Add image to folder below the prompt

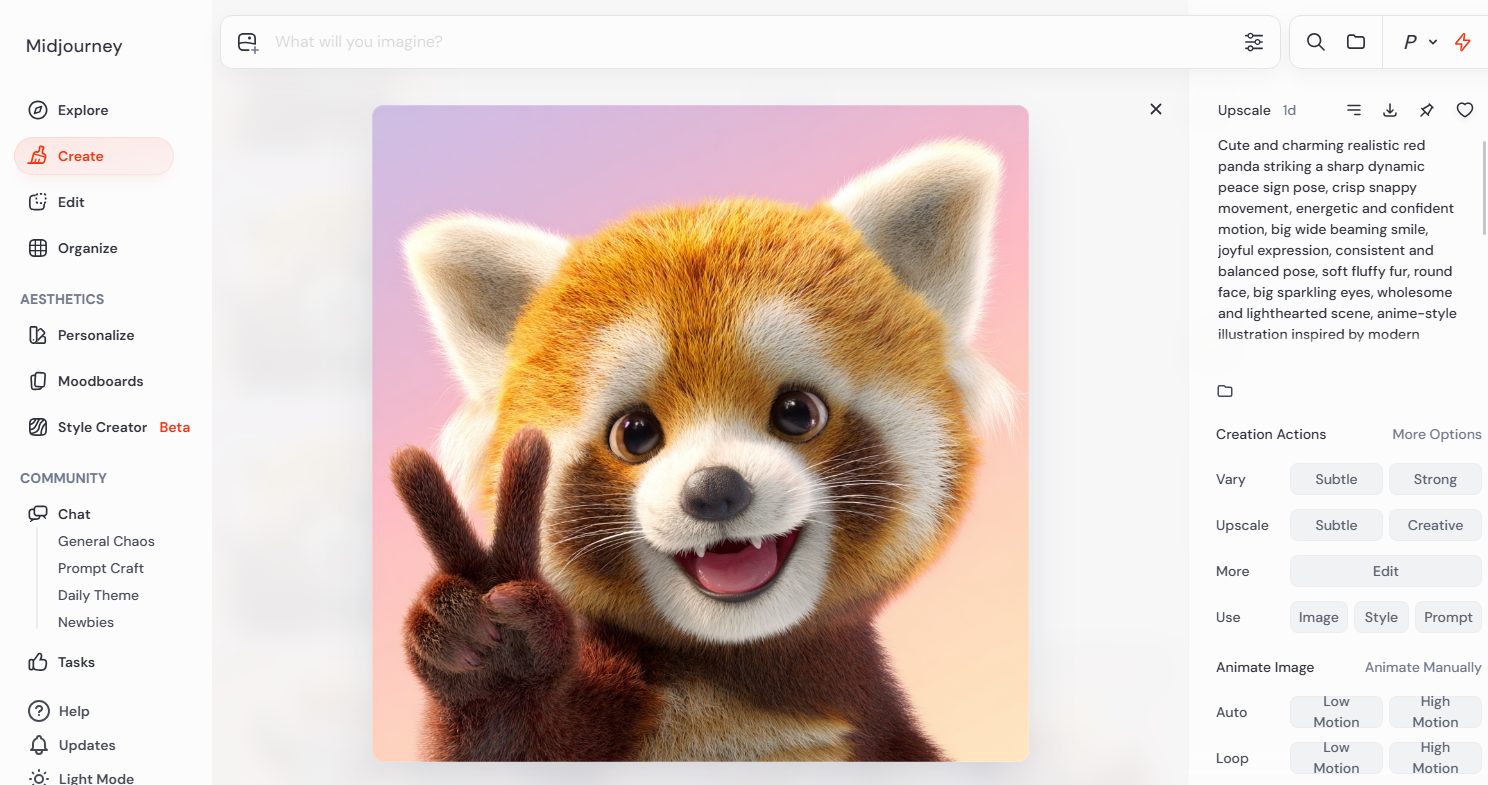click(x=1225, y=391)
